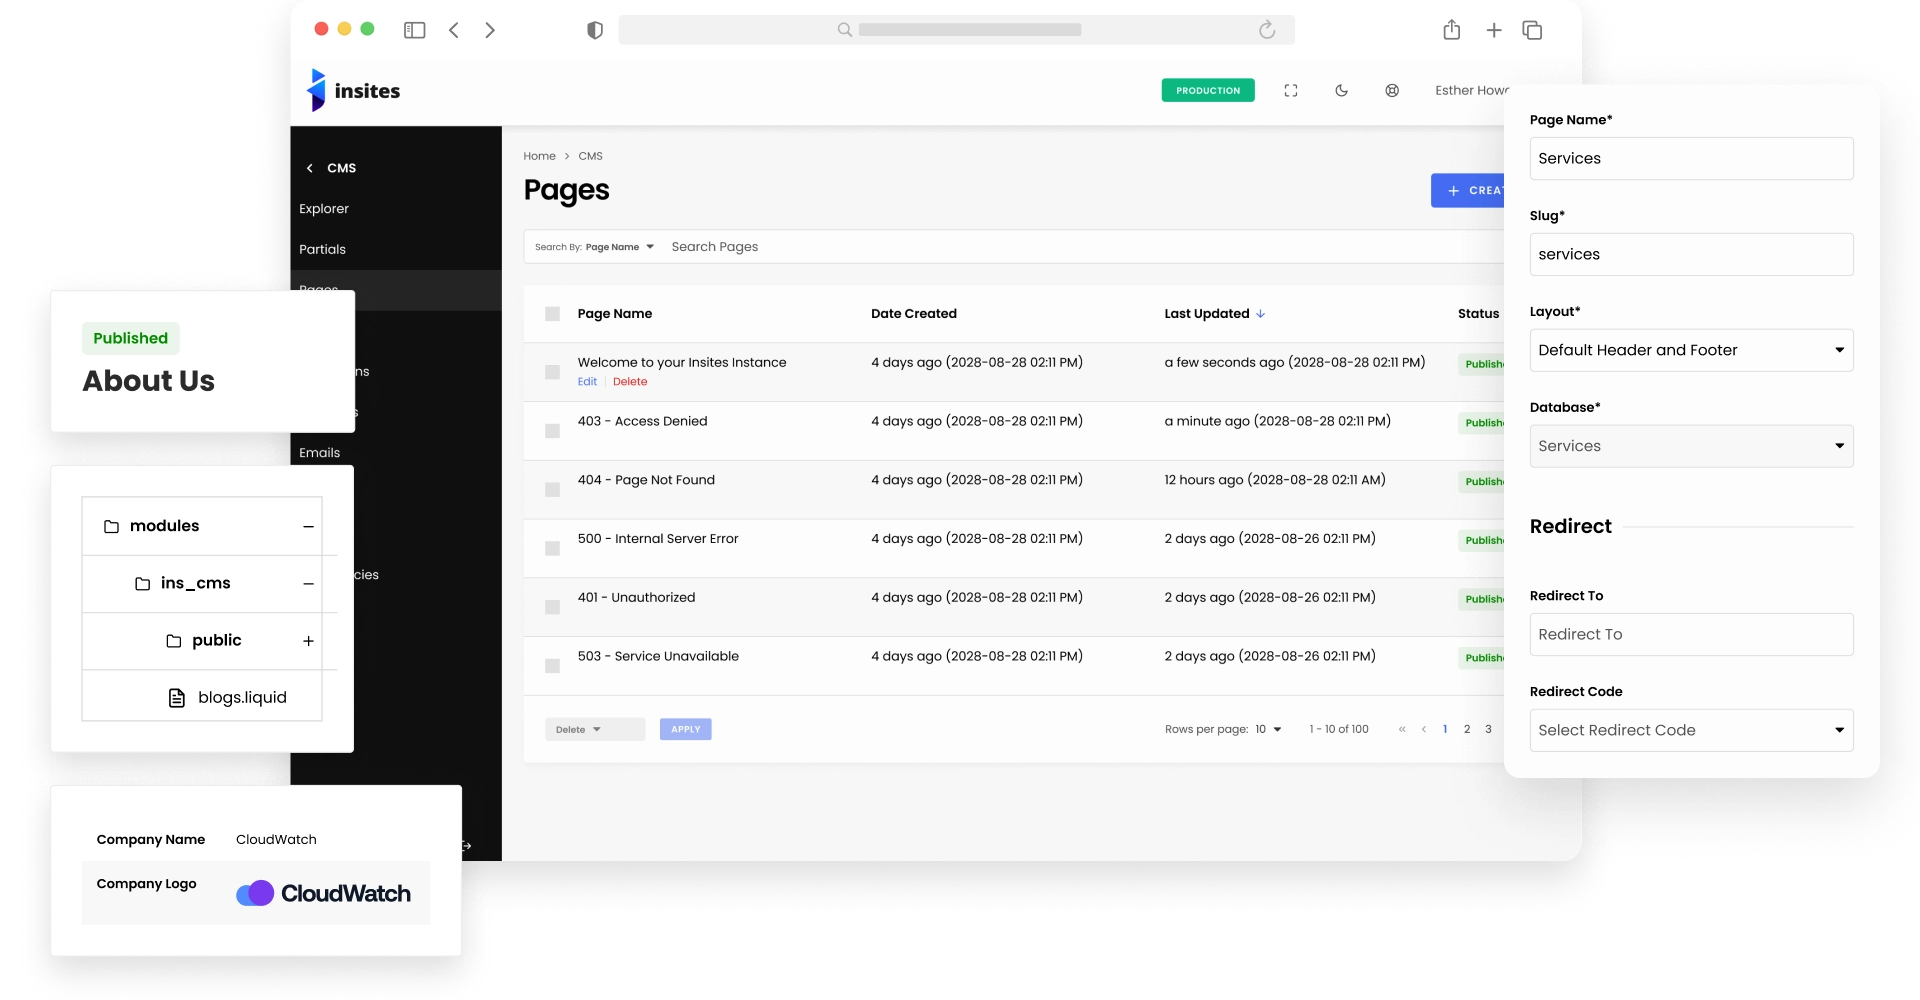
Task: Open Explorer in the CMS sidebar
Action: point(324,209)
